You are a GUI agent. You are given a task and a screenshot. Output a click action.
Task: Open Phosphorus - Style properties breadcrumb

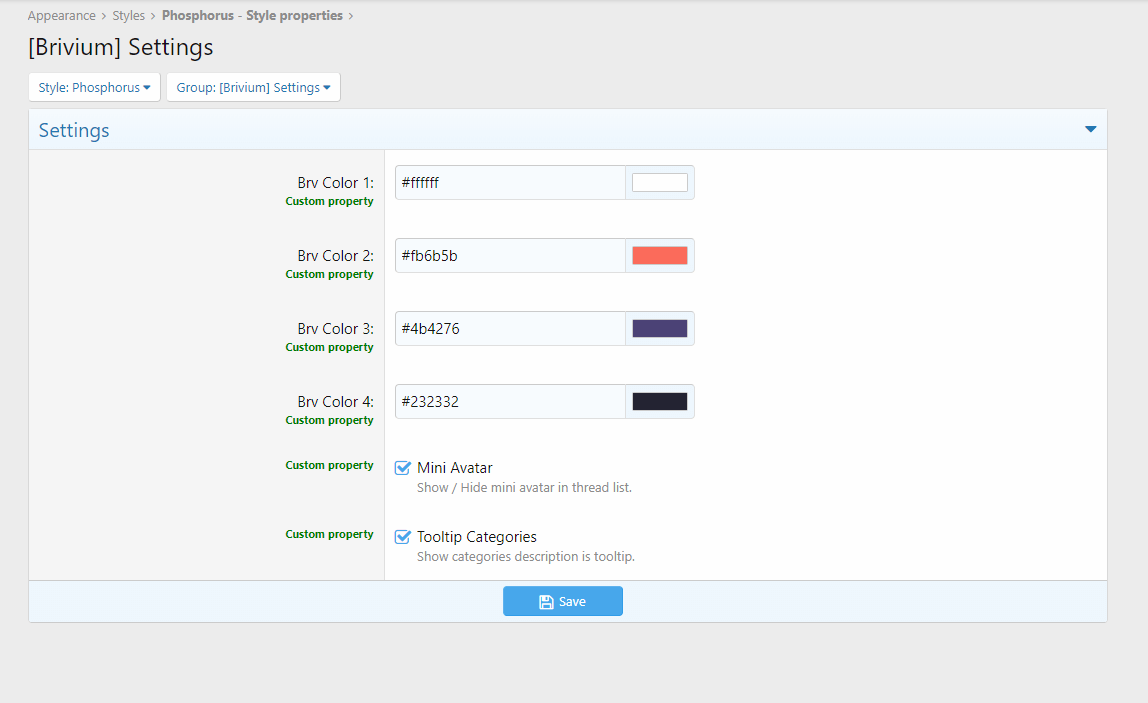point(252,16)
